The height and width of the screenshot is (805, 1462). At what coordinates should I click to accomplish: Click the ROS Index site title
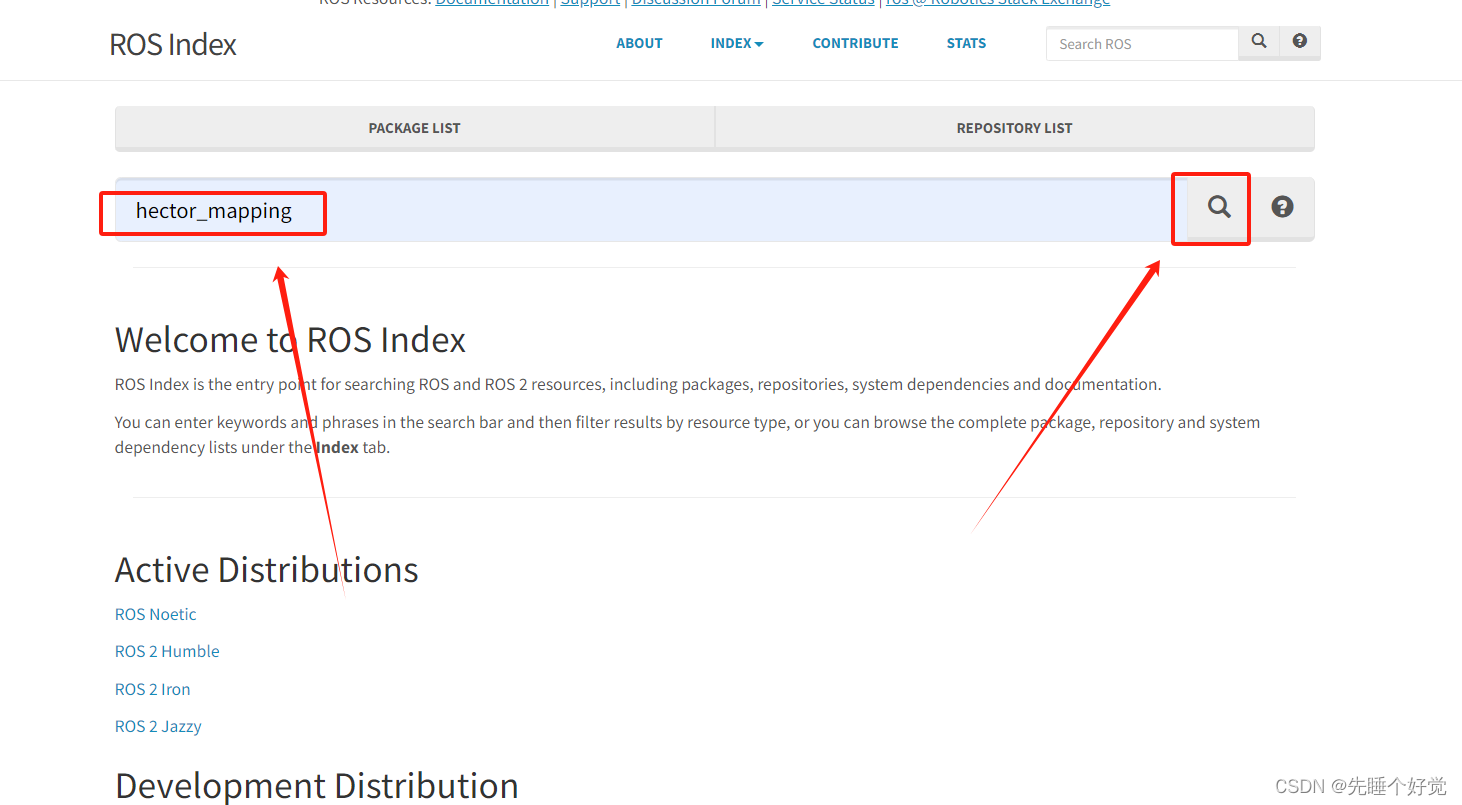click(173, 44)
